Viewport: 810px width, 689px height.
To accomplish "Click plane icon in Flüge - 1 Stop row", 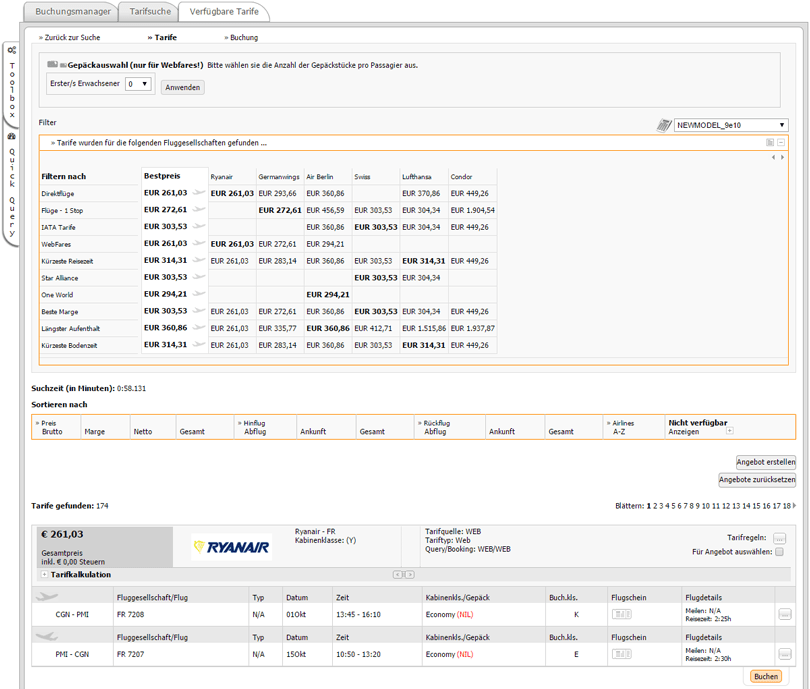I will tap(199, 210).
